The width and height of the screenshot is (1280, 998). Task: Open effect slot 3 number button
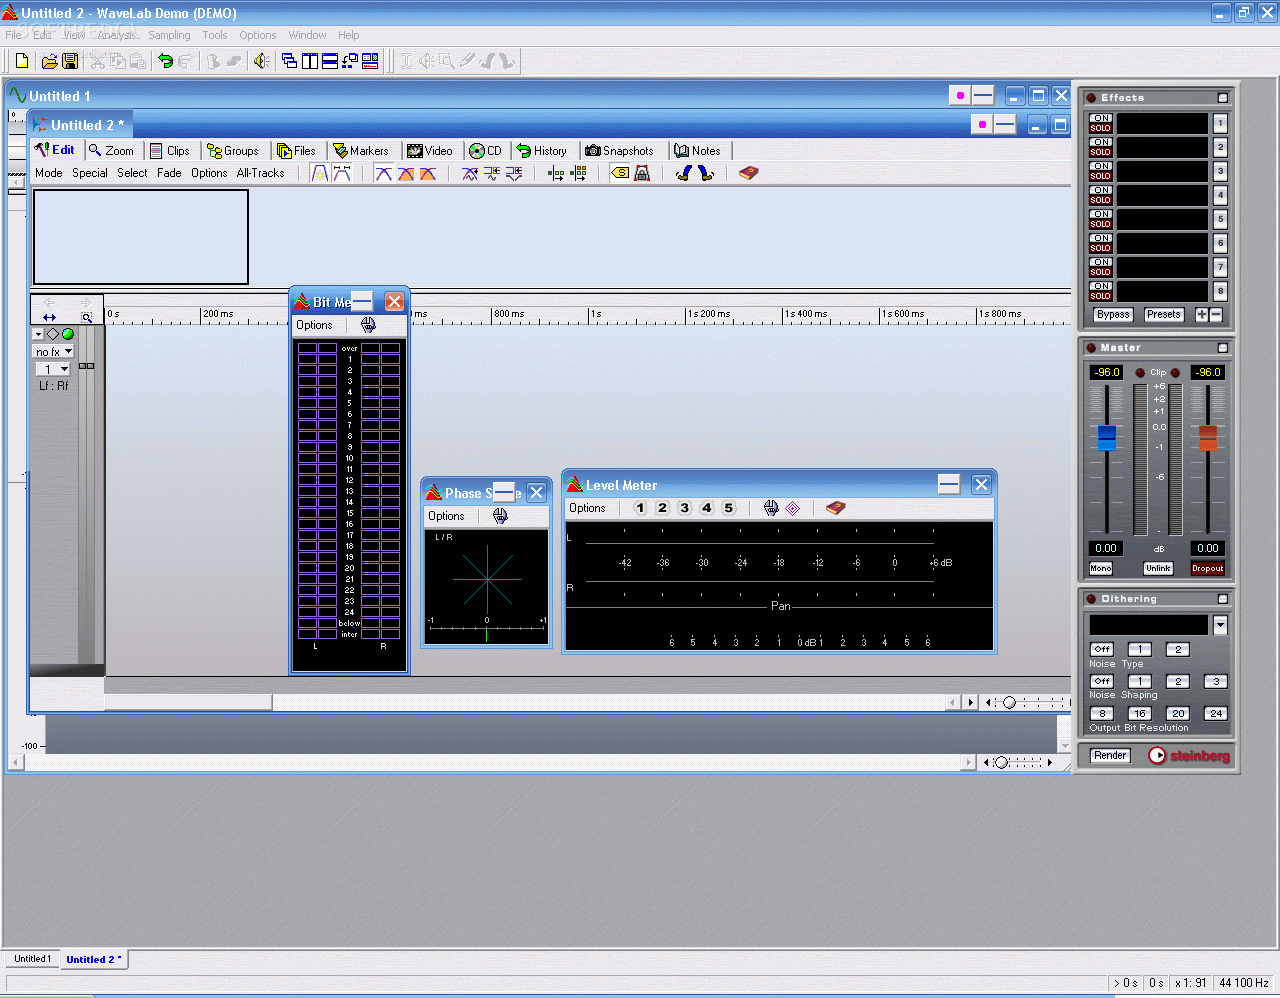(1220, 171)
